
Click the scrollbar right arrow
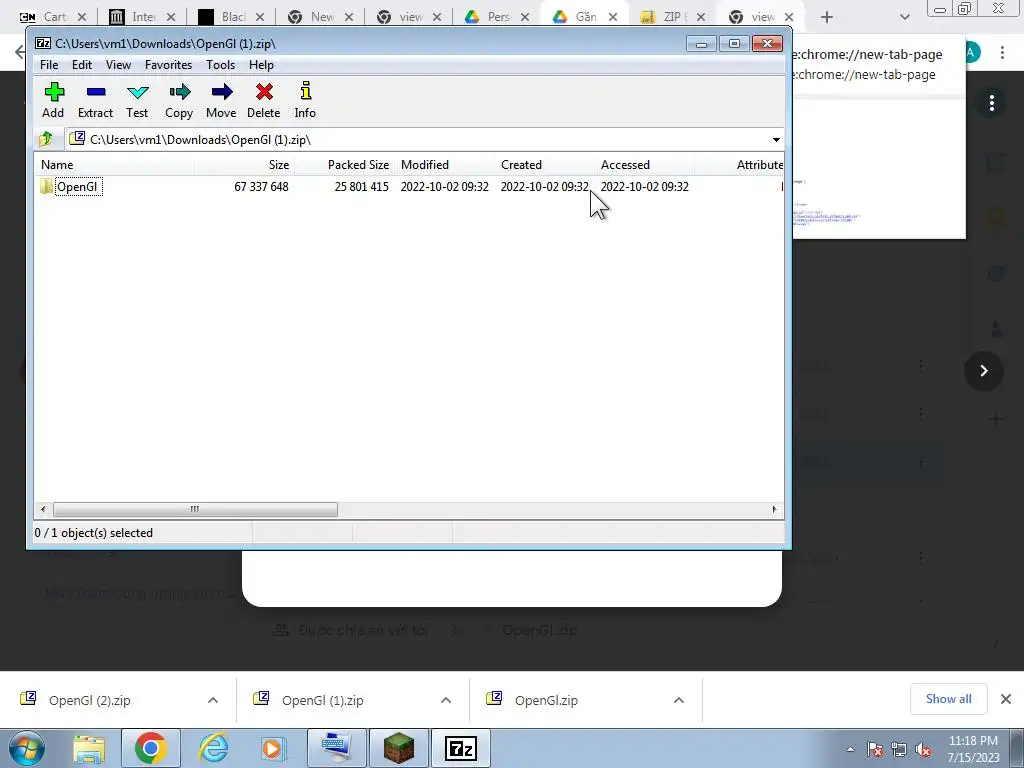[x=774, y=509]
